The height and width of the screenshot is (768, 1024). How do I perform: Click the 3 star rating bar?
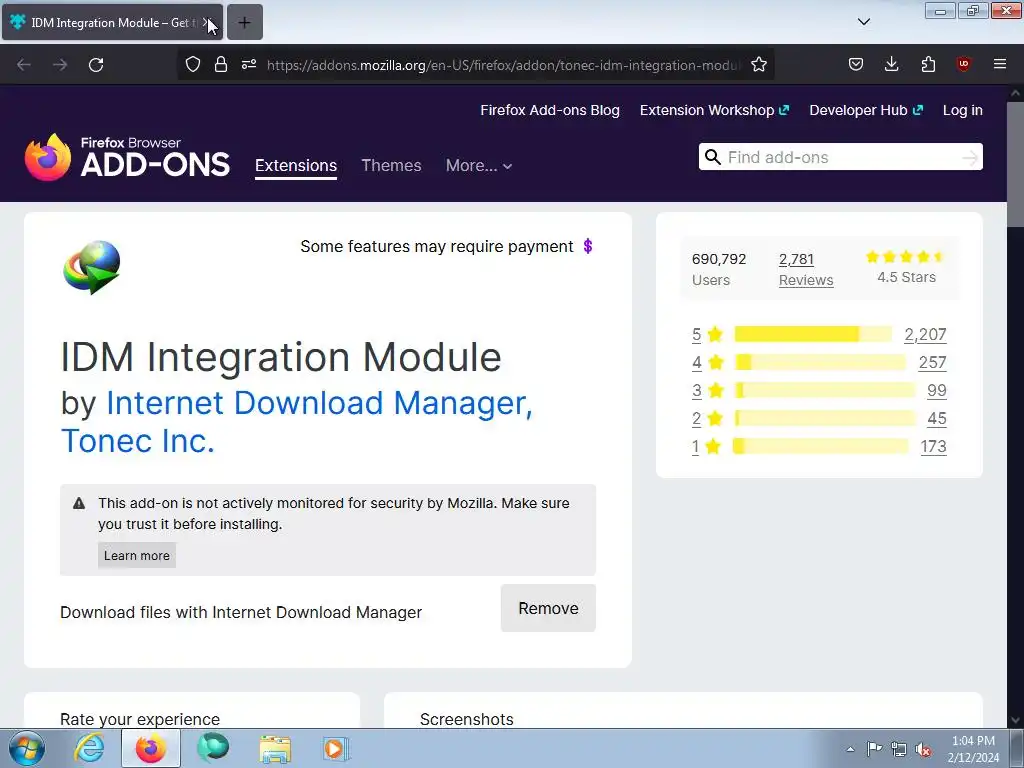(x=825, y=391)
